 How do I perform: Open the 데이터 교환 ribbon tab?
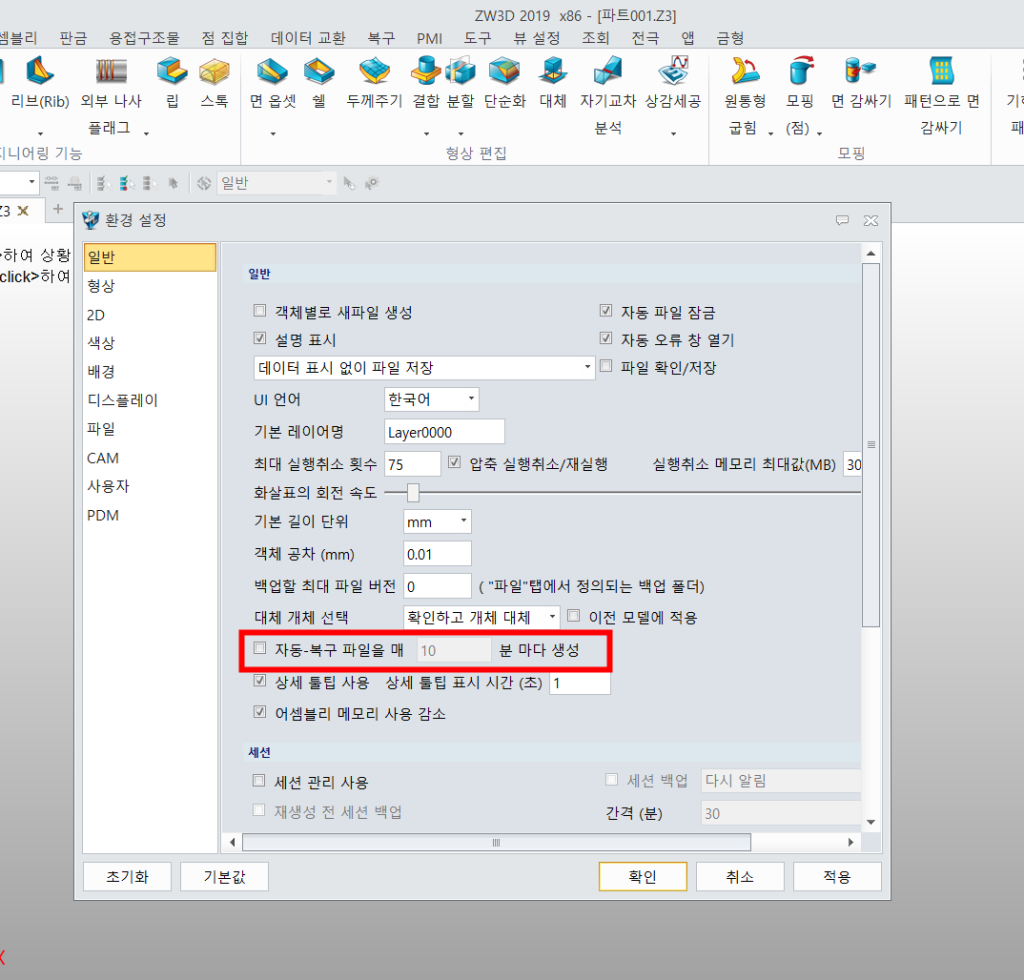point(308,38)
